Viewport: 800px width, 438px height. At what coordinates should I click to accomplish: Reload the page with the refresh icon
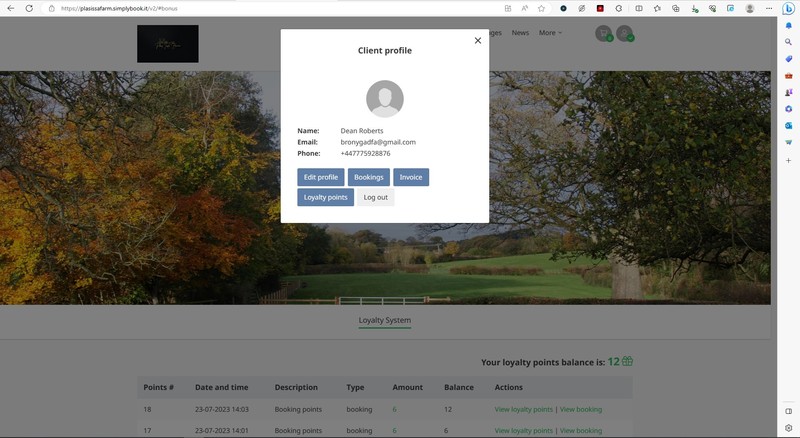[29, 8]
